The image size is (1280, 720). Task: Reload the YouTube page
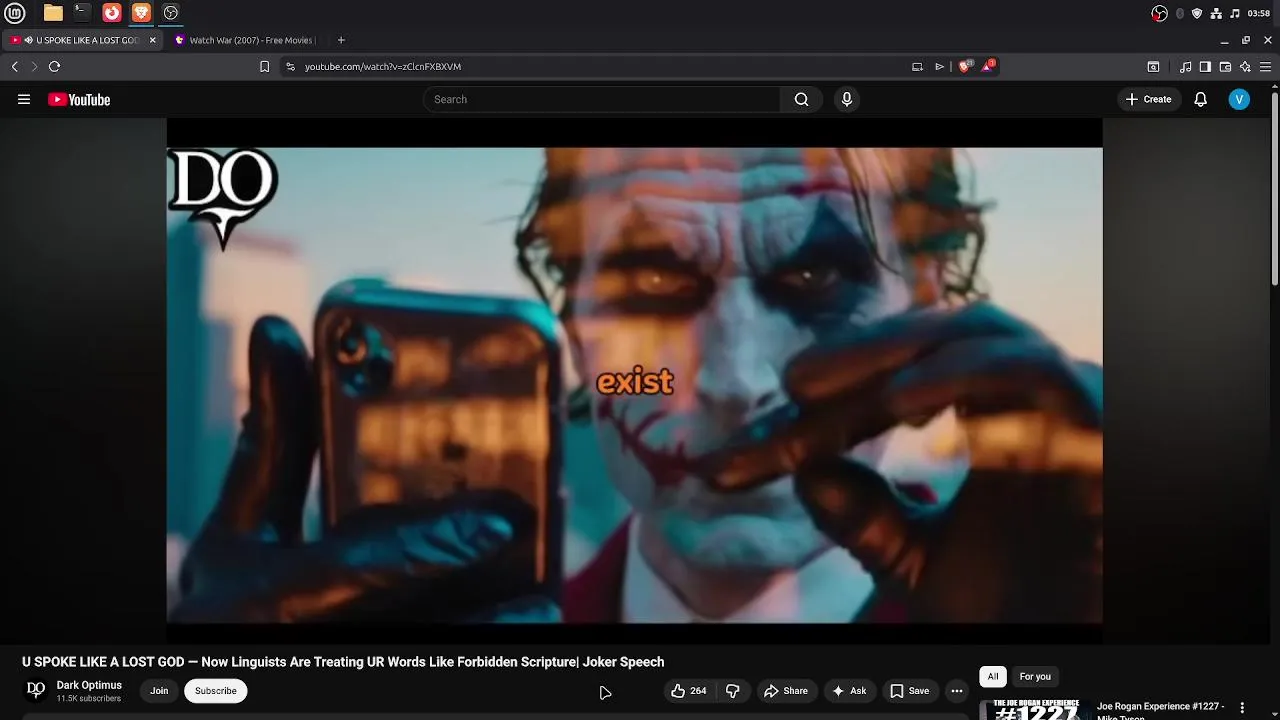pyautogui.click(x=54, y=66)
